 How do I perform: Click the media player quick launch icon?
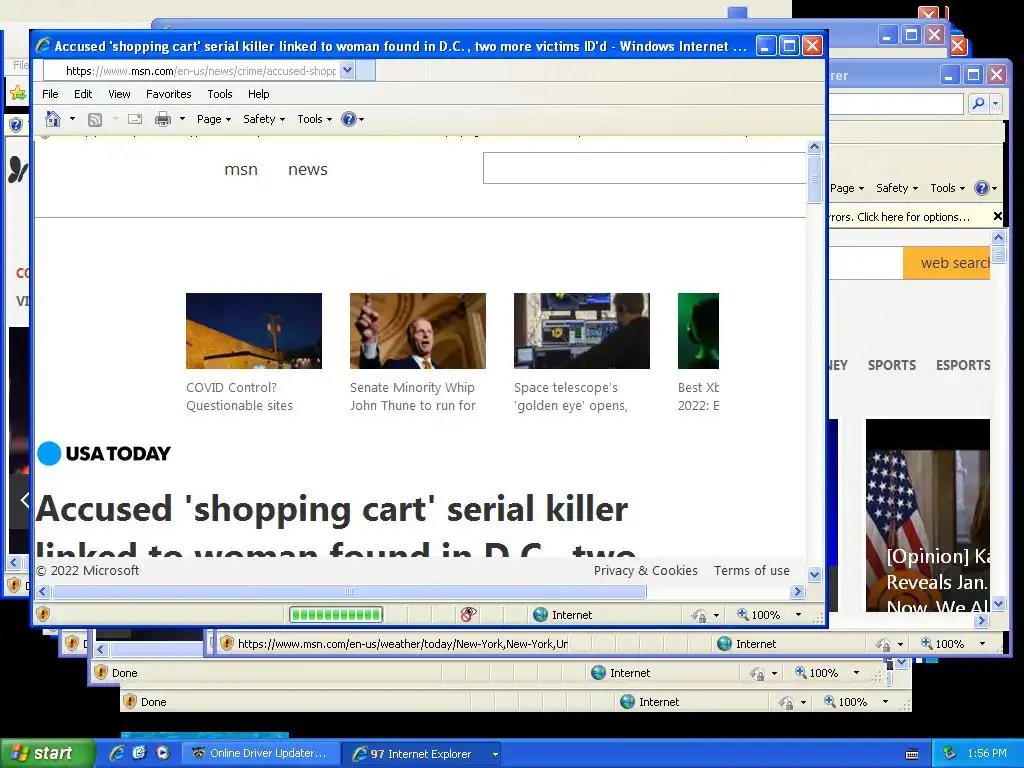[163, 753]
